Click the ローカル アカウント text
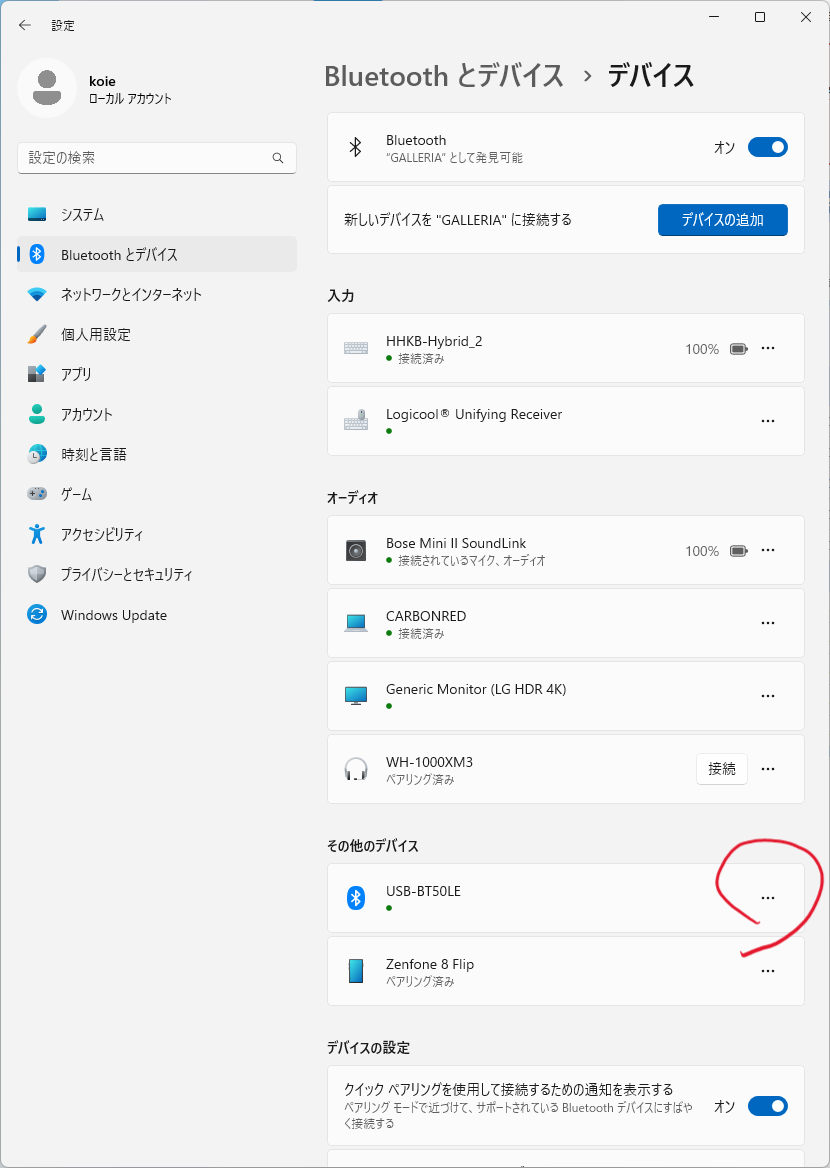The width and height of the screenshot is (830, 1168). pos(130,99)
